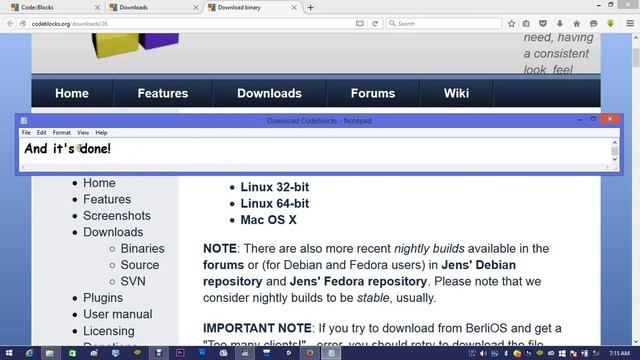This screenshot has height=360, width=640.
Task: Open sidebar Downloads link
Action: pos(113,232)
